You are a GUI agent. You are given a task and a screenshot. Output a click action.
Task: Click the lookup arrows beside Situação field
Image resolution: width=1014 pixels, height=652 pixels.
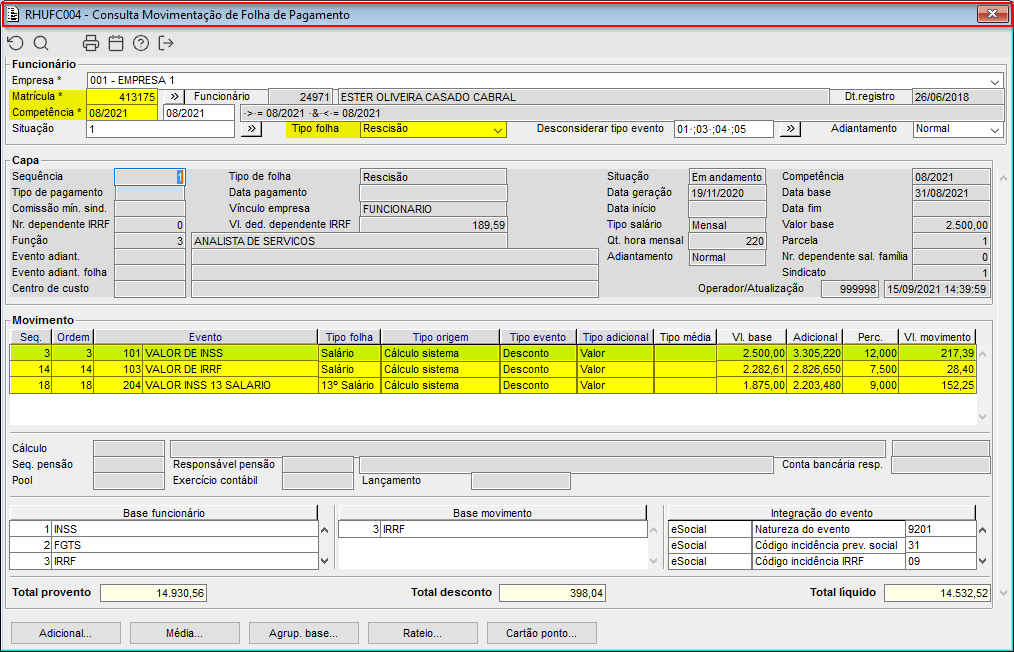click(251, 129)
